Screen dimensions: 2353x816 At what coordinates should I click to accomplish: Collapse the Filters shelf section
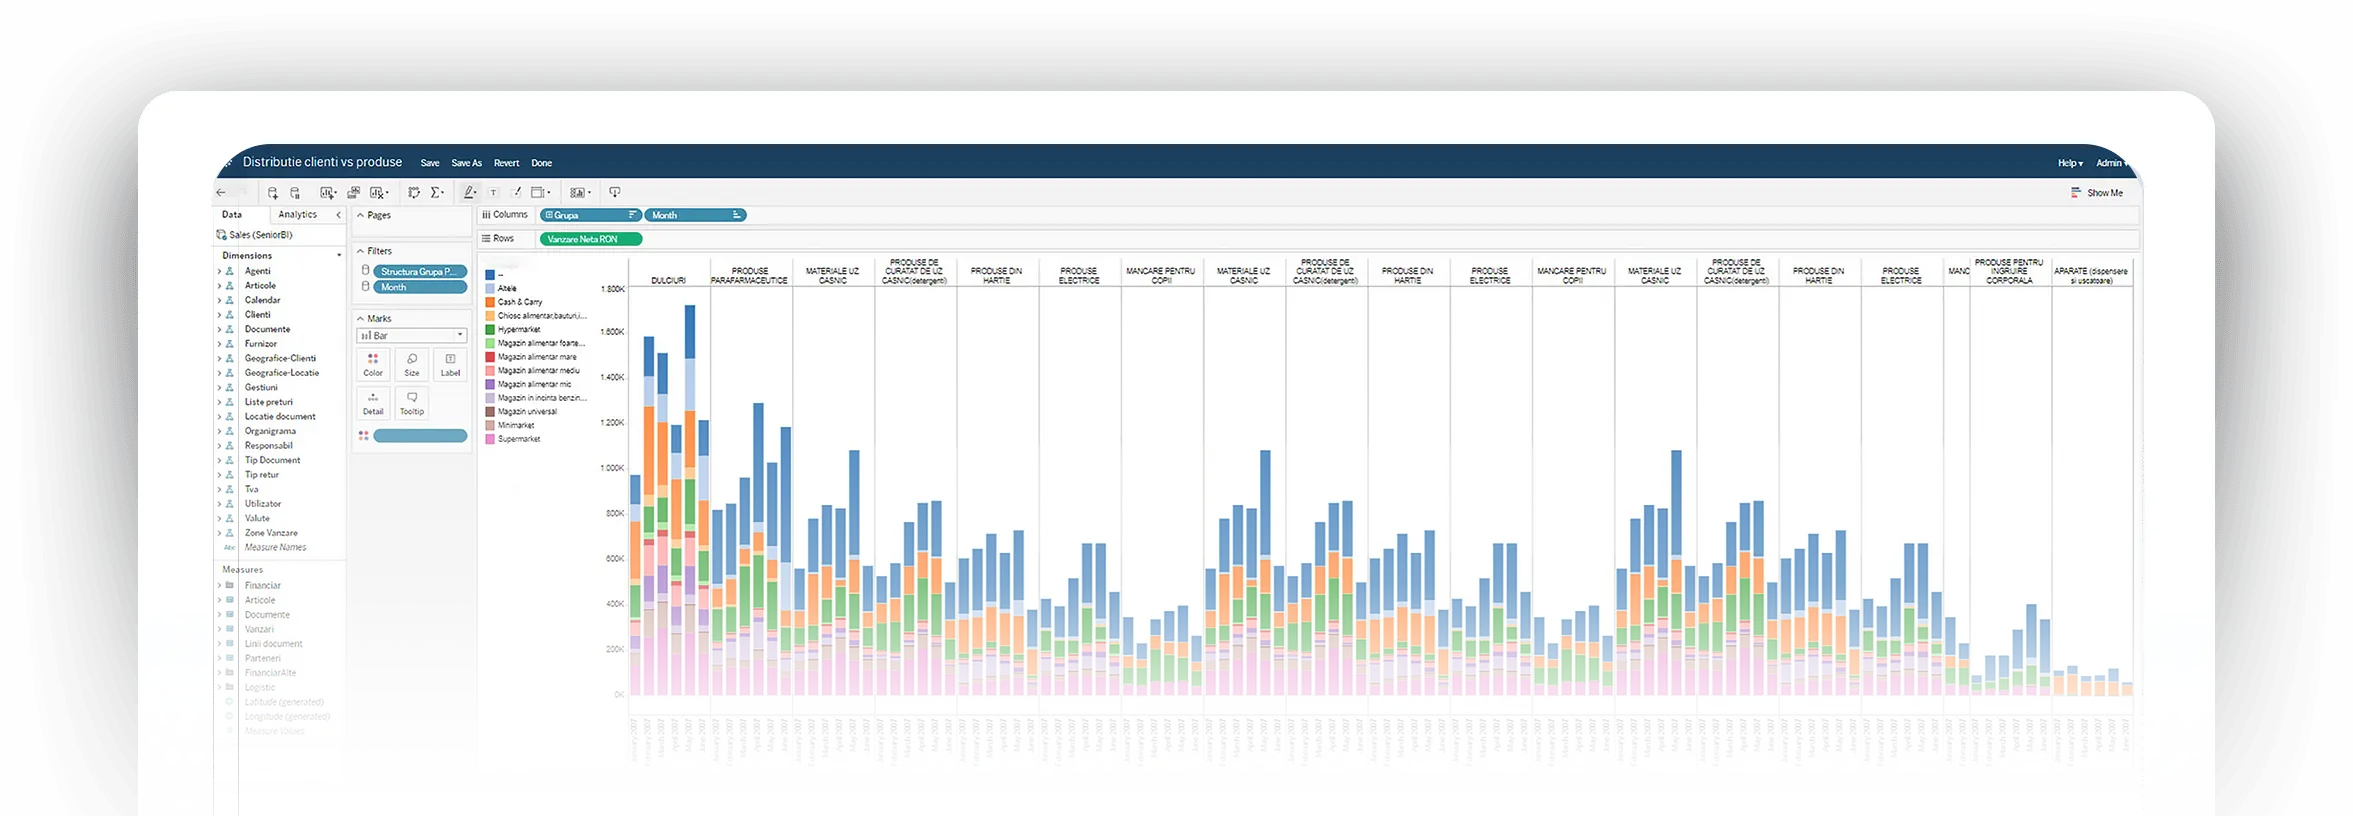361,252
